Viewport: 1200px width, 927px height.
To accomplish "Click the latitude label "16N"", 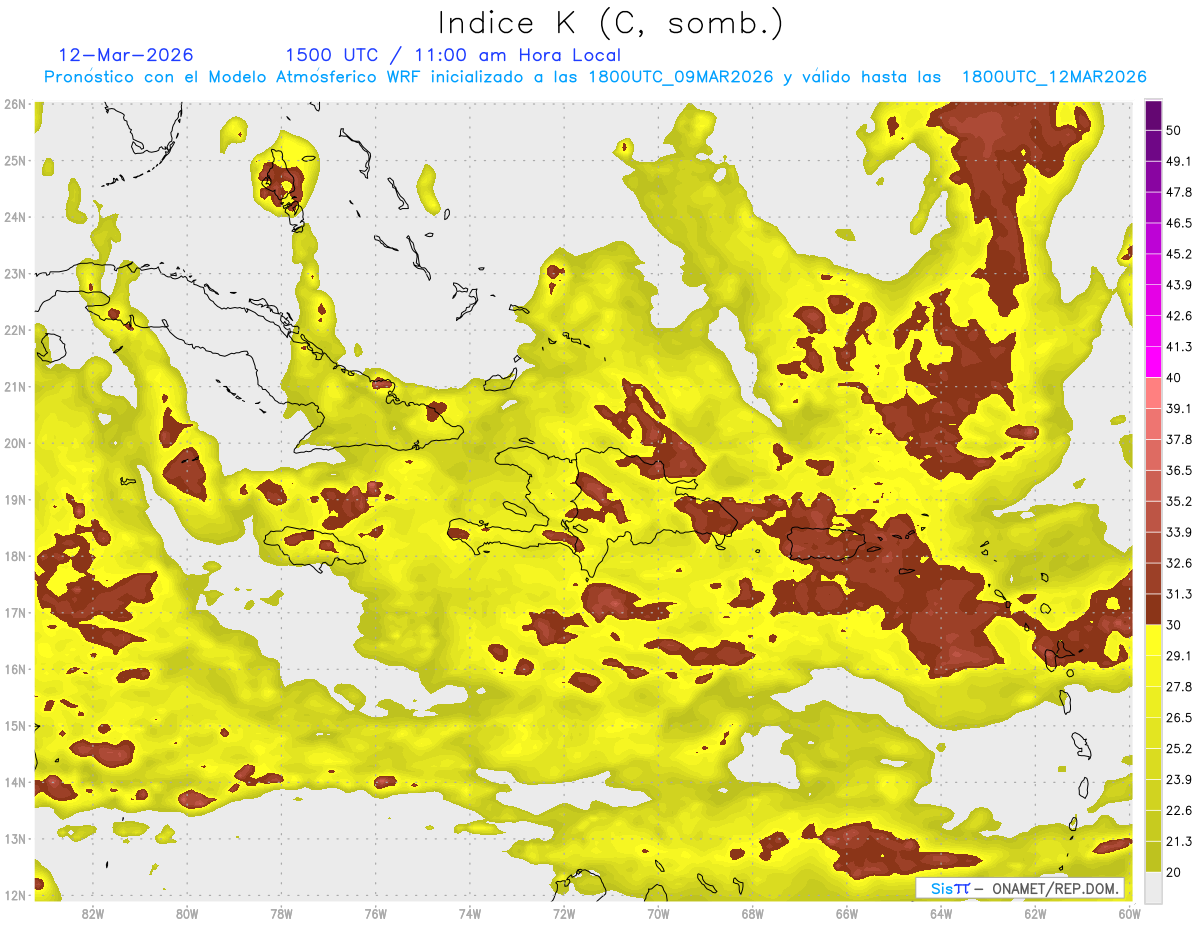I will (15, 669).
